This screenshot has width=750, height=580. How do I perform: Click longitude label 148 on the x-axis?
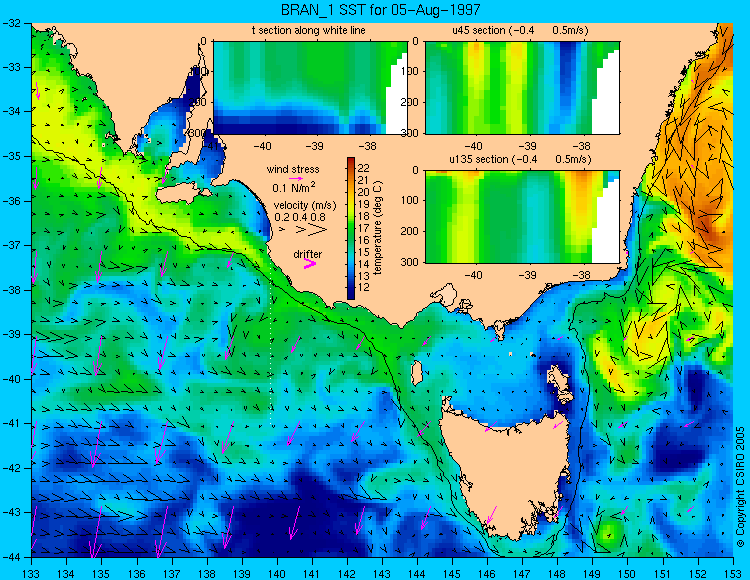tap(557, 573)
